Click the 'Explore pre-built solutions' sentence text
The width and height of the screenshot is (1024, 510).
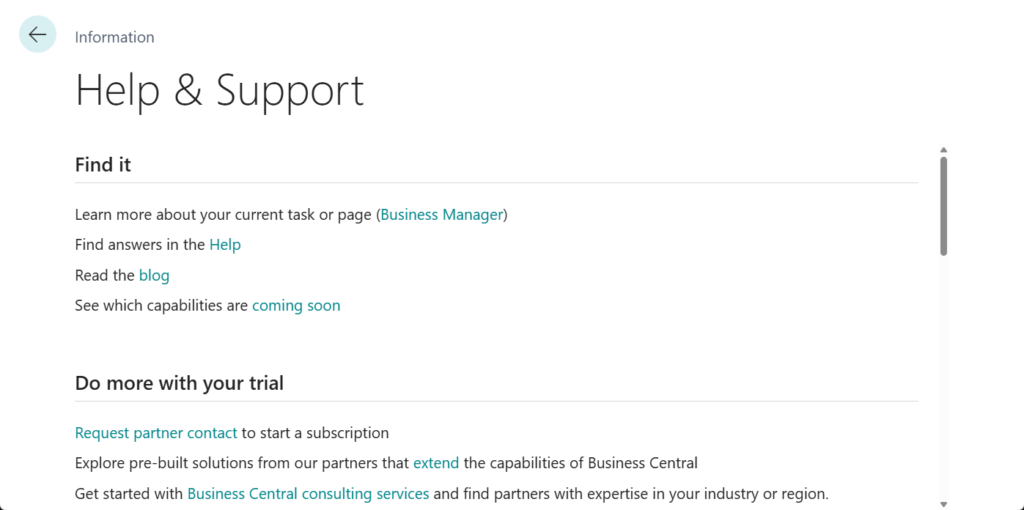click(x=242, y=463)
